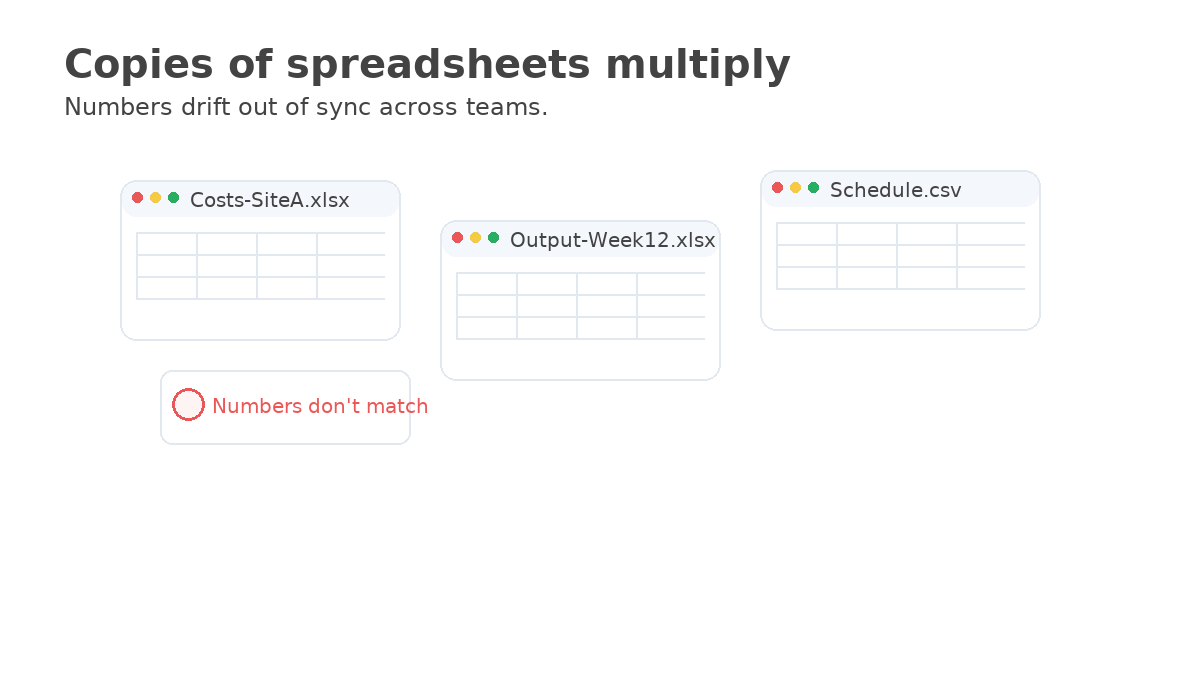Viewport: 1200px width, 675px height.
Task: Close the Costs-SiteA.xlsx window with red dot
Action: [138, 198]
